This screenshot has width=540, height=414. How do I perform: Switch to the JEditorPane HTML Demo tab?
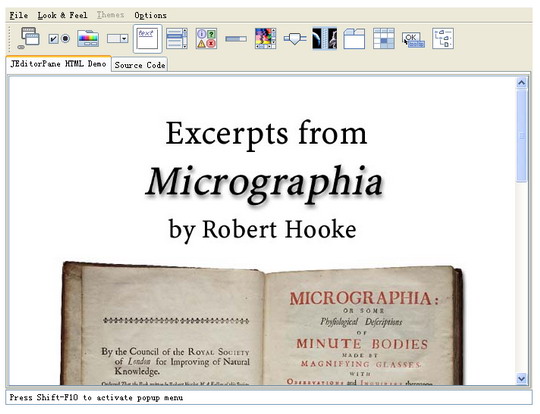click(58, 64)
